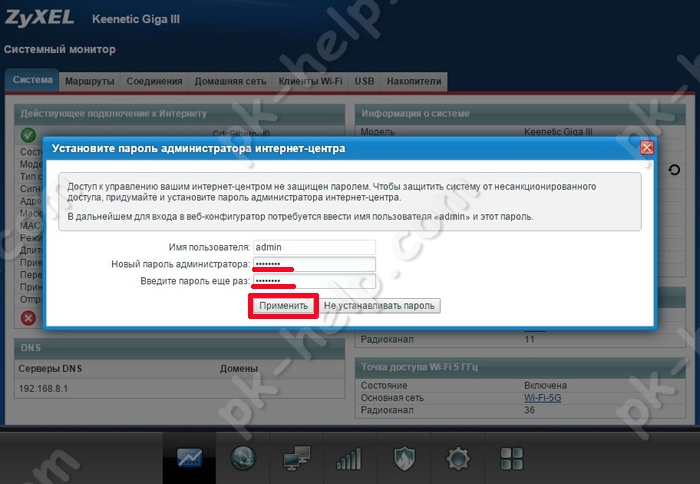The height and width of the screenshot is (484, 700).
Task: Click the Системный монитор page title
Action: point(59,49)
